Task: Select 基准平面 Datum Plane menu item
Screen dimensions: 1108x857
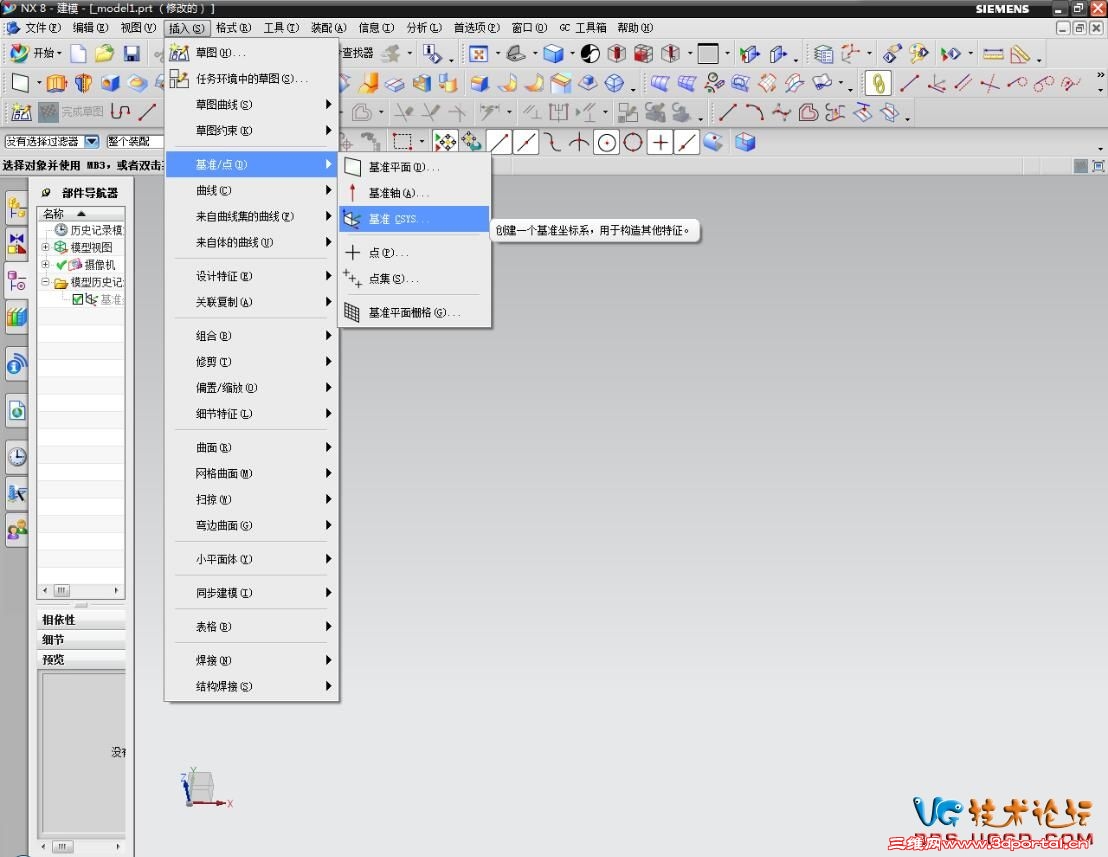Action: (414, 167)
